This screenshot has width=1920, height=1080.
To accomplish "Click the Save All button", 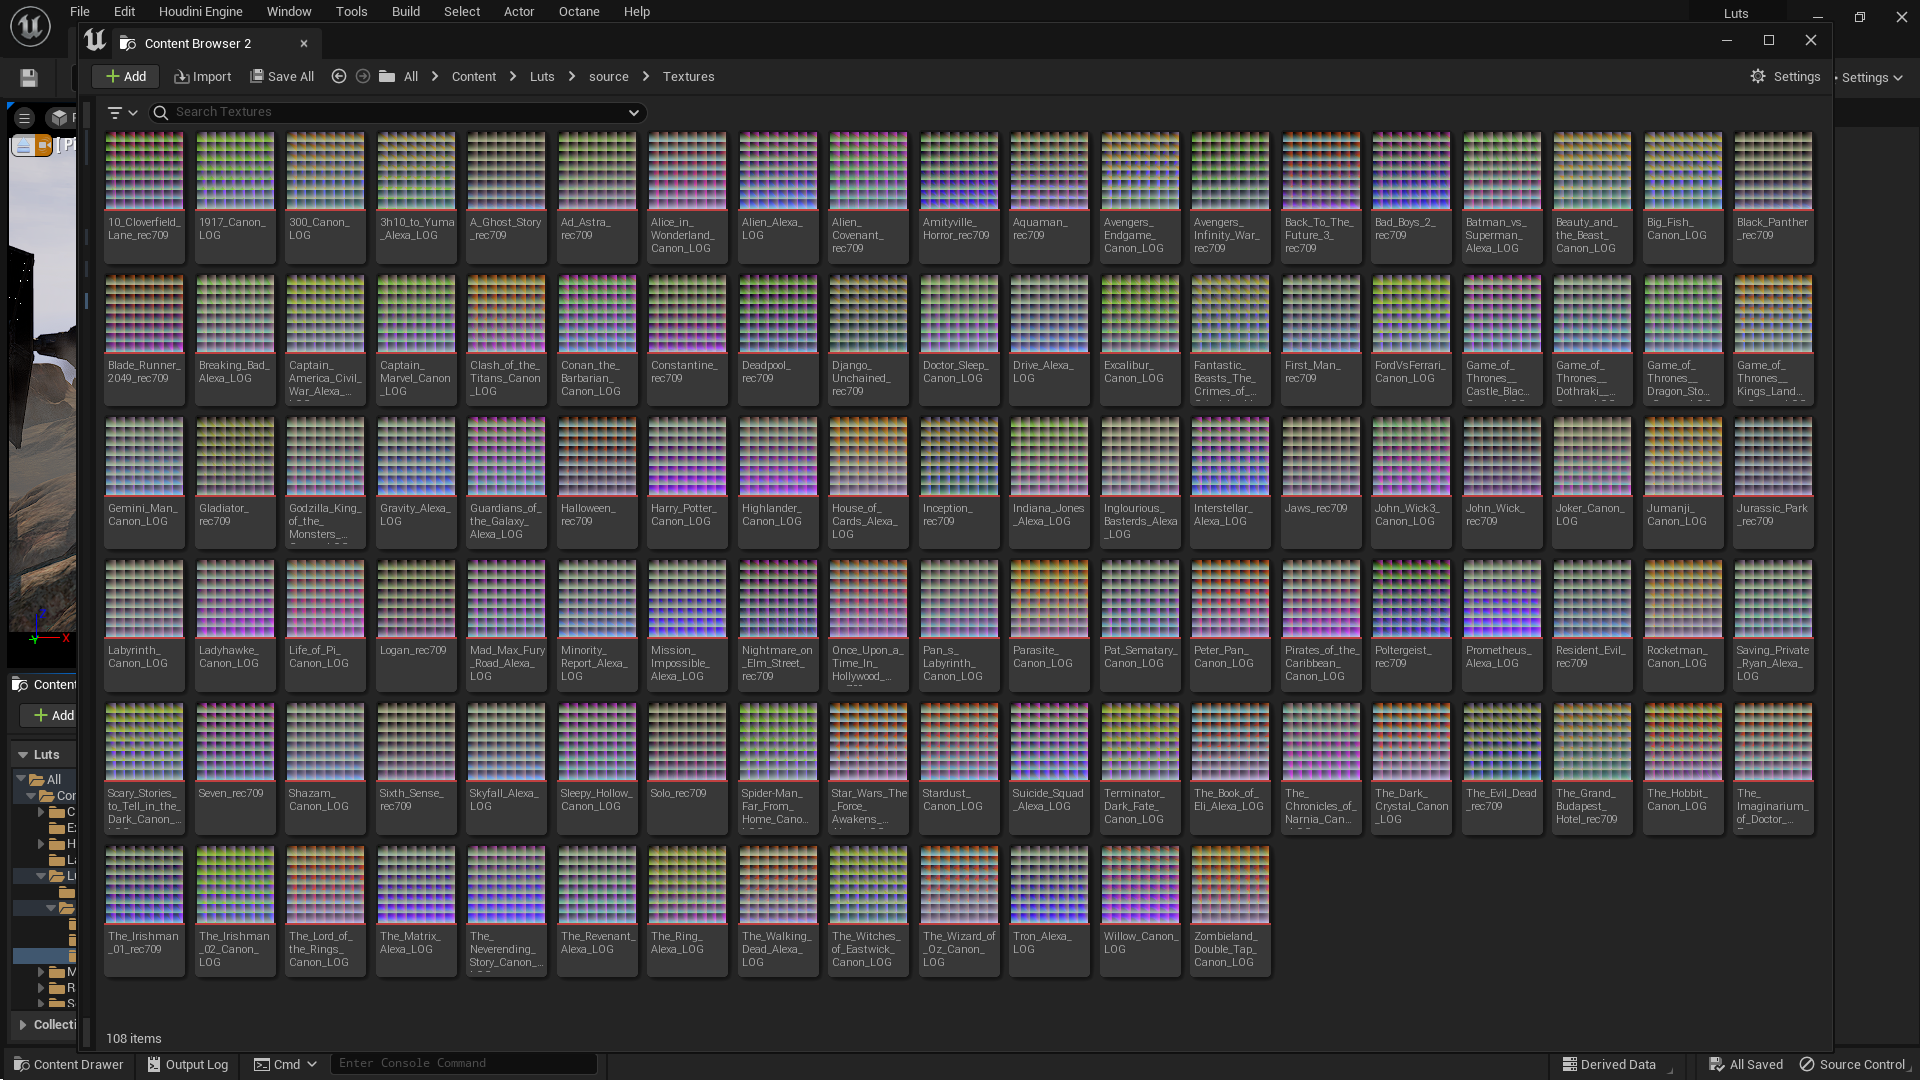I will (282, 76).
